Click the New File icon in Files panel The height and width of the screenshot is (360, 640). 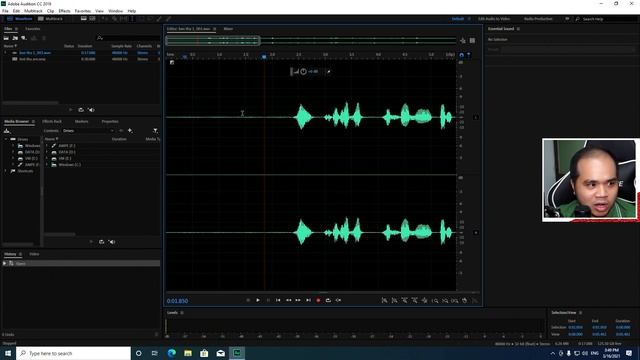(24, 38)
